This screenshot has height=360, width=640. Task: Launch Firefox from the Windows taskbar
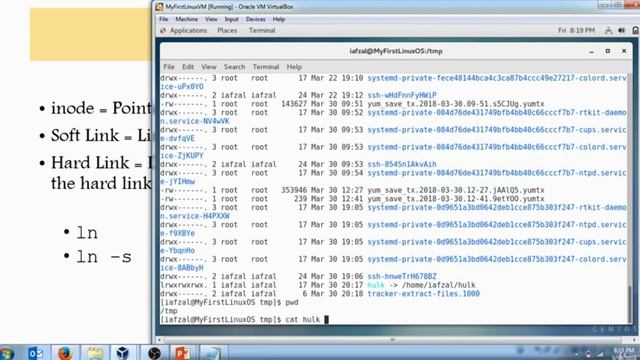[65, 353]
